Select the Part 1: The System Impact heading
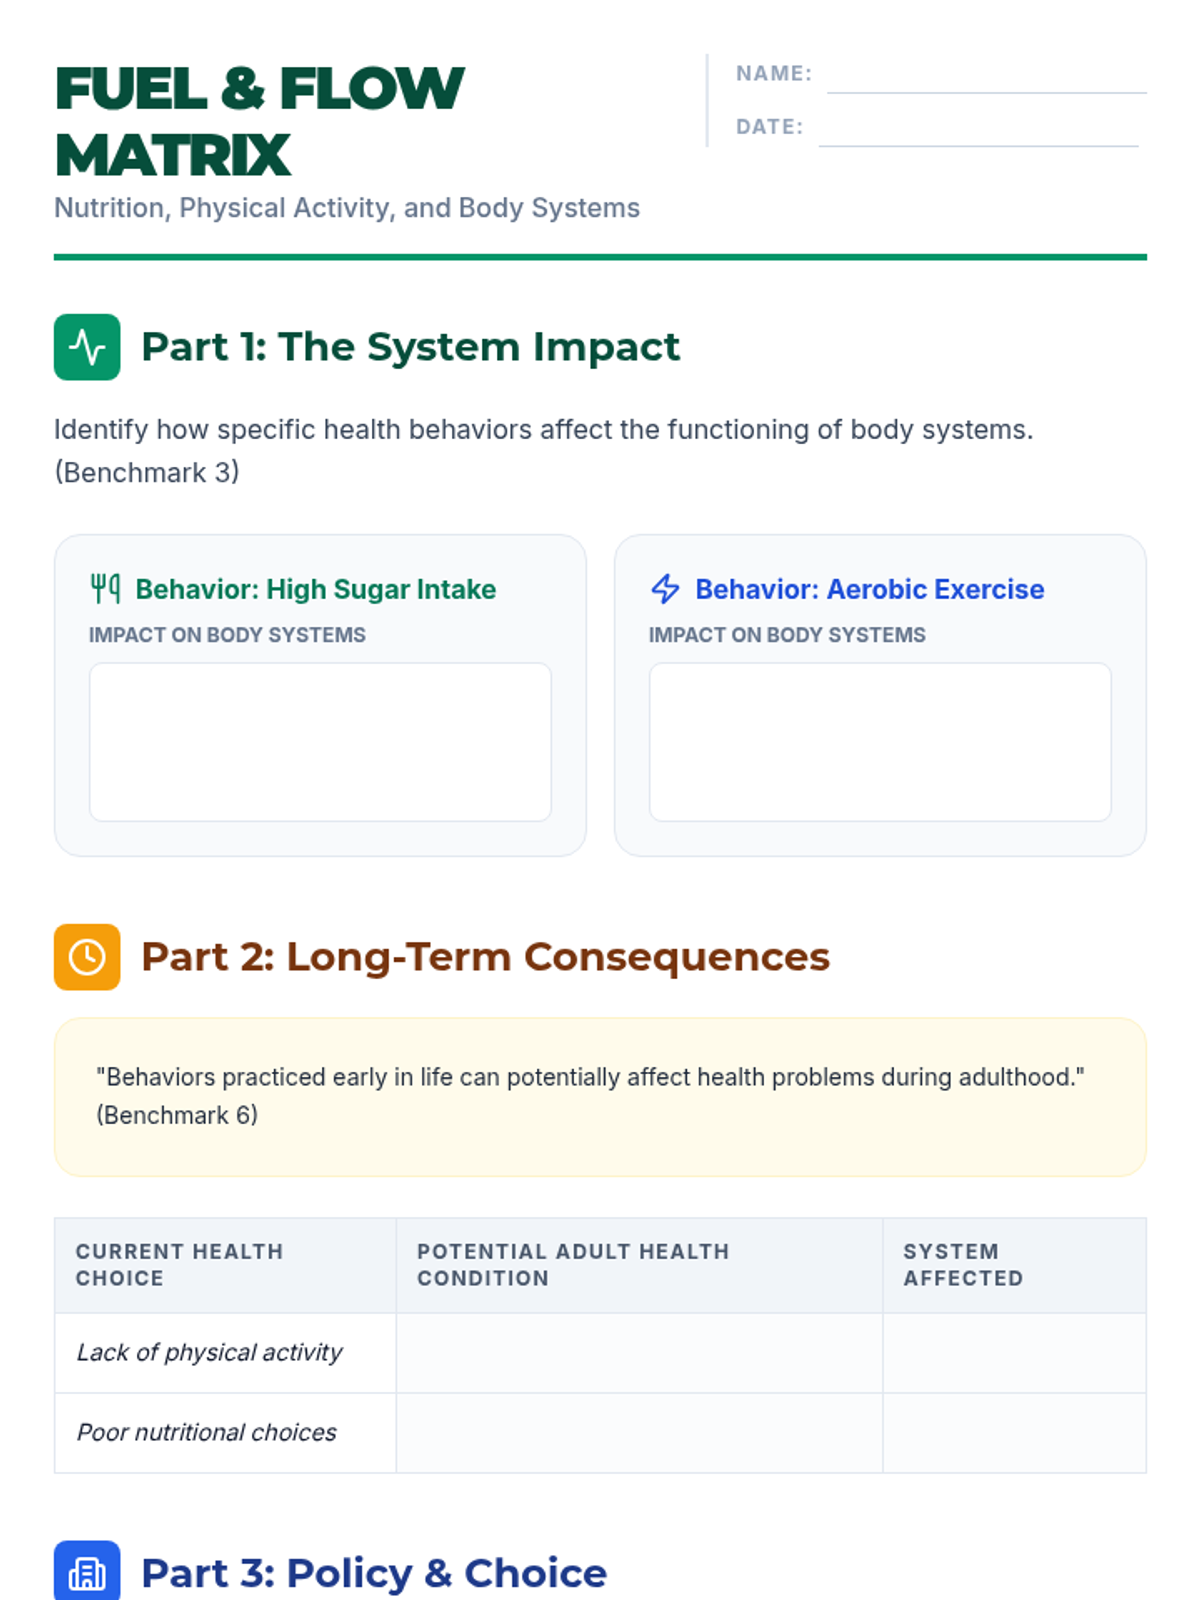This screenshot has width=1200, height=1600. click(x=410, y=347)
